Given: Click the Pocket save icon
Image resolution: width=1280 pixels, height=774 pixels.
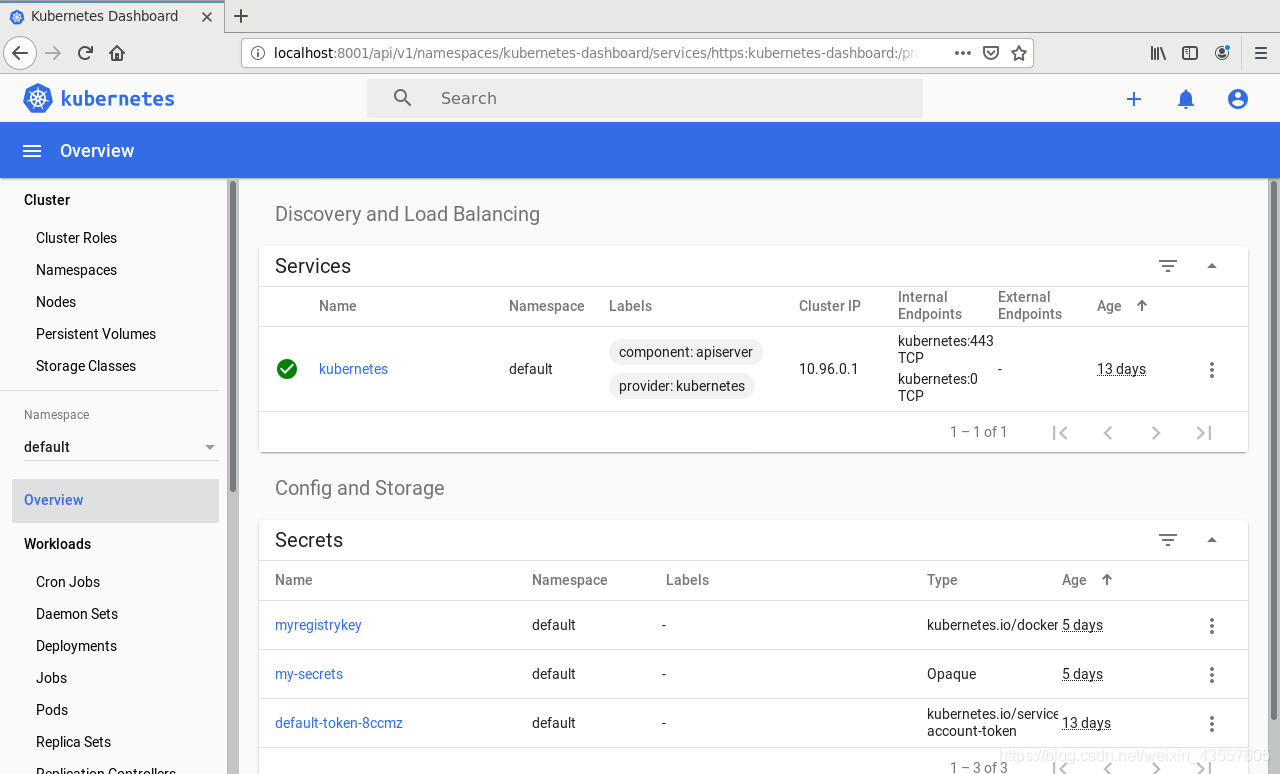Looking at the screenshot, I should point(991,53).
